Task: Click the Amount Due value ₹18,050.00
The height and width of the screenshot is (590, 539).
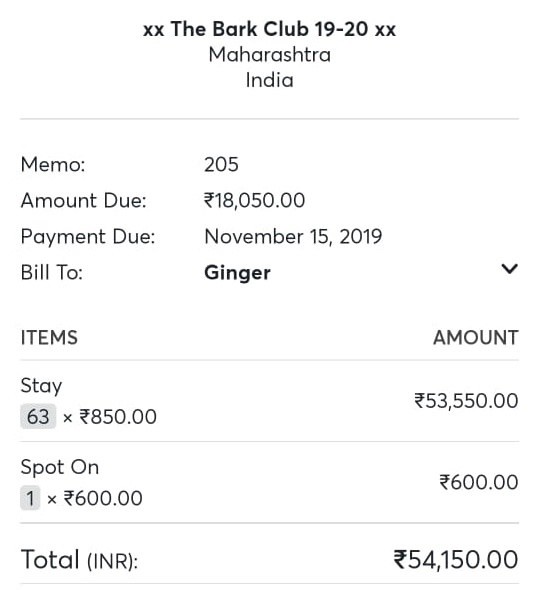Action: pos(254,201)
